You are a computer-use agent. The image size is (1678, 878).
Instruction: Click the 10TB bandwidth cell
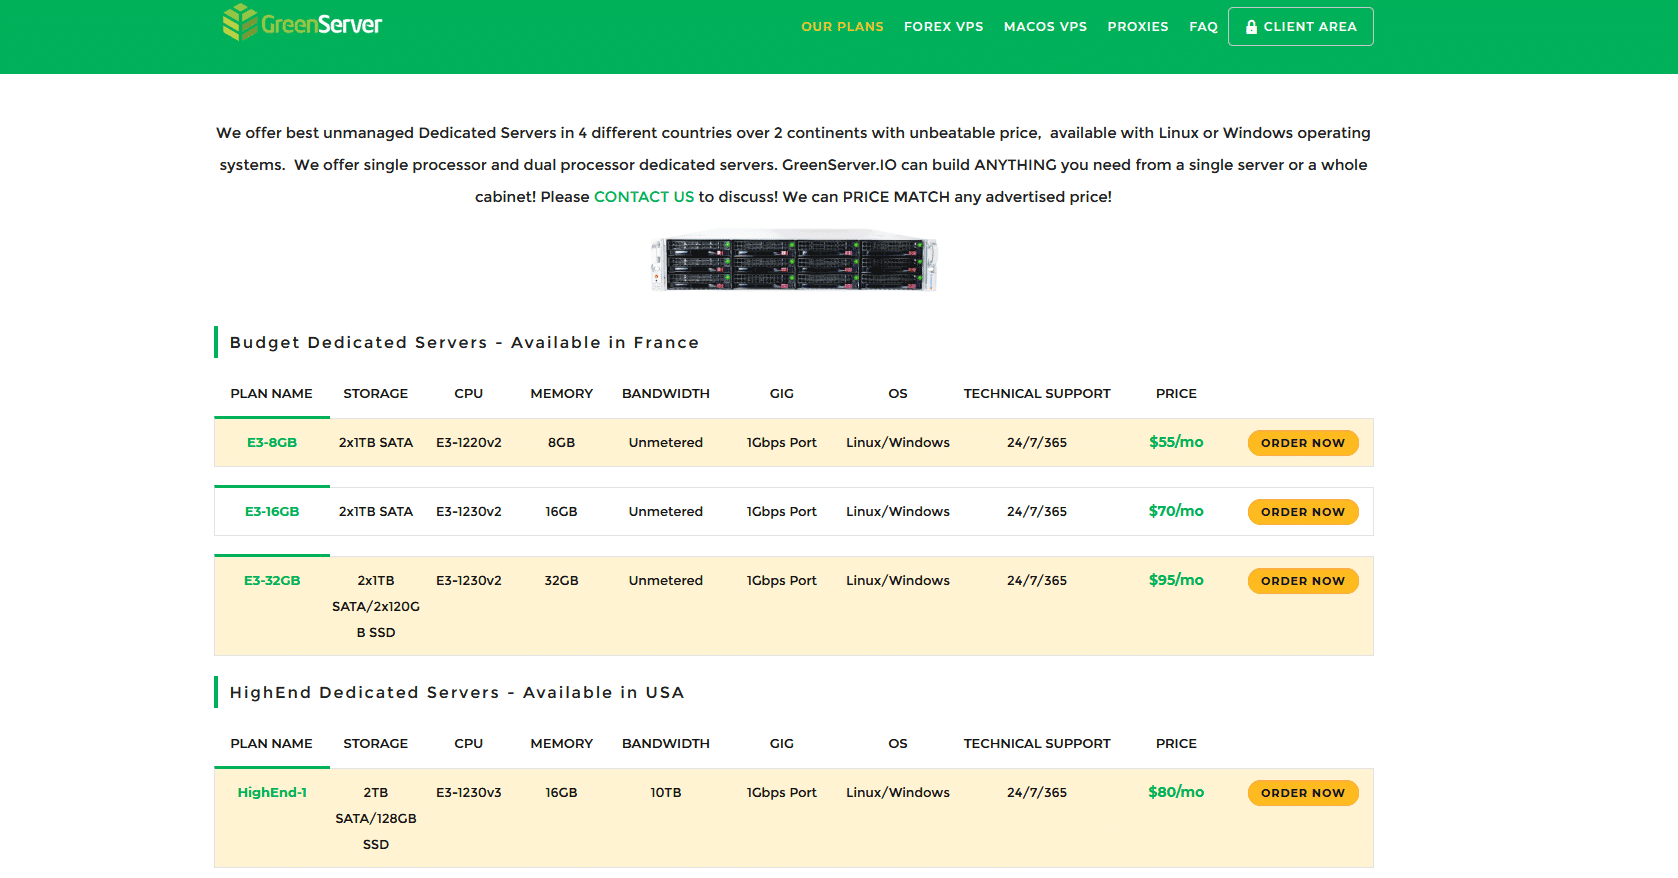666,793
